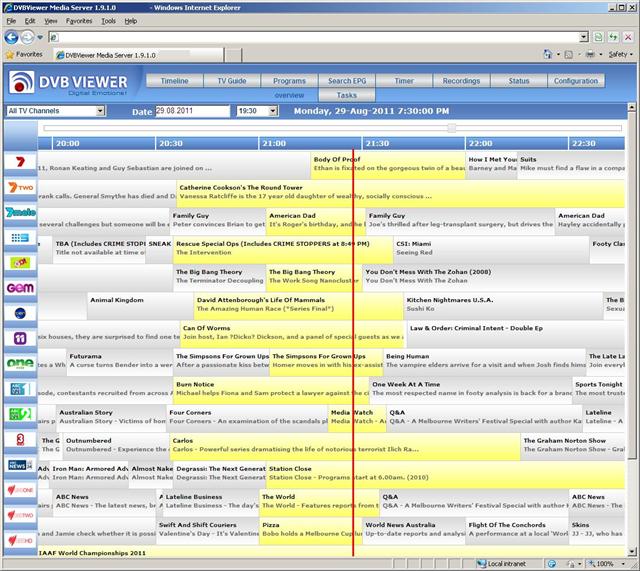Open the Status tab
Image resolution: width=640 pixels, height=571 pixels.
pyautogui.click(x=519, y=81)
